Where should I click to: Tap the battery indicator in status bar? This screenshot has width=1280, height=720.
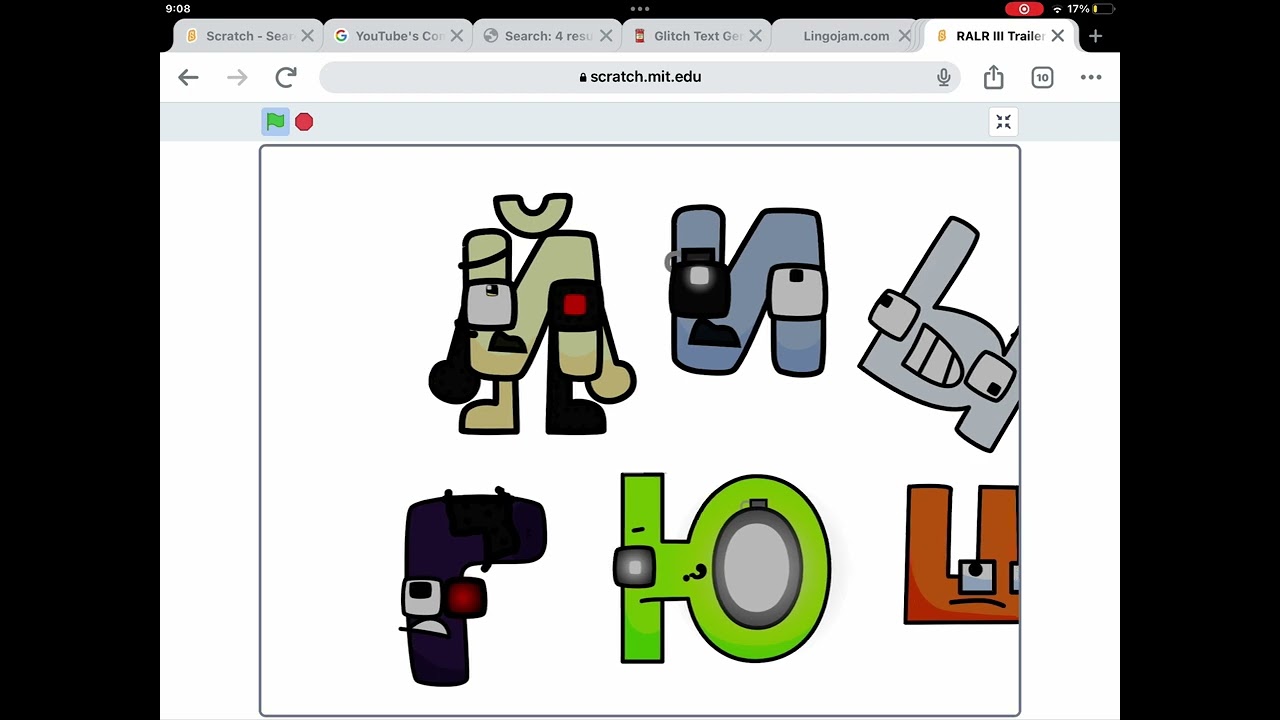pyautogui.click(x=1104, y=9)
